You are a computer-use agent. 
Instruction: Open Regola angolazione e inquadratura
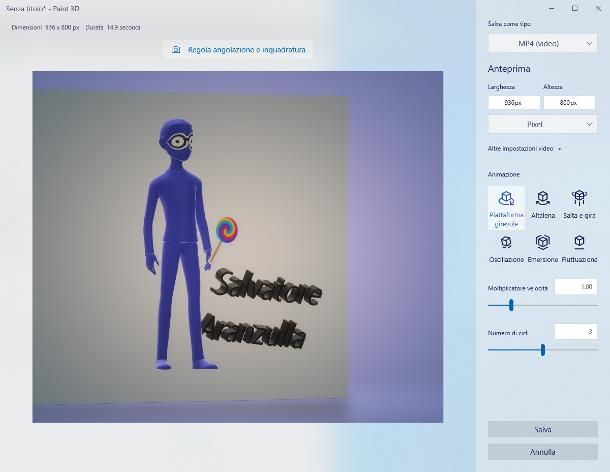238,50
